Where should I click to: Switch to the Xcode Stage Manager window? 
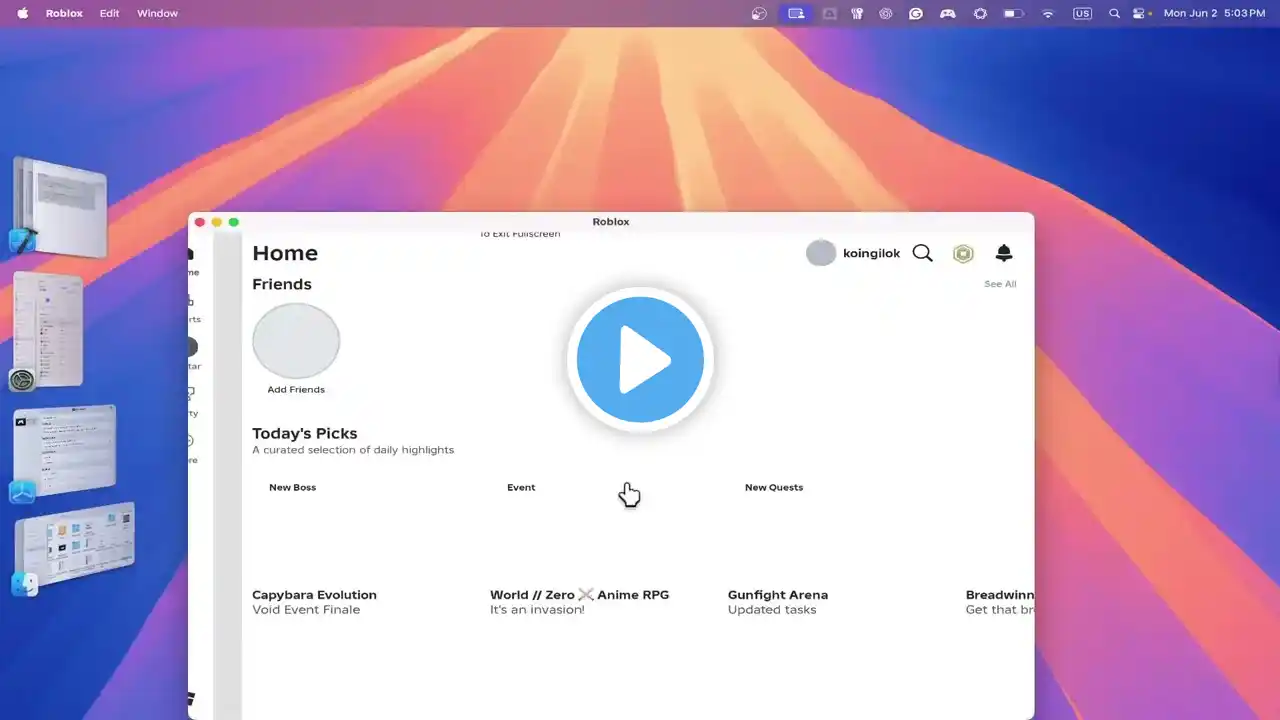pos(59,205)
